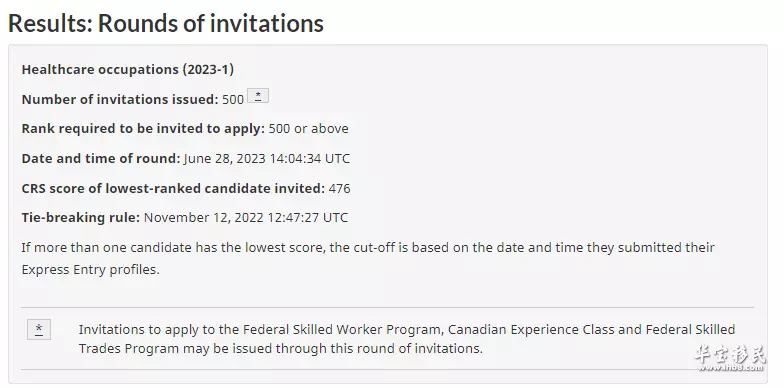The height and width of the screenshot is (388, 784).
Task: Click the asterisk footnote link beside 500
Action: (x=258, y=96)
